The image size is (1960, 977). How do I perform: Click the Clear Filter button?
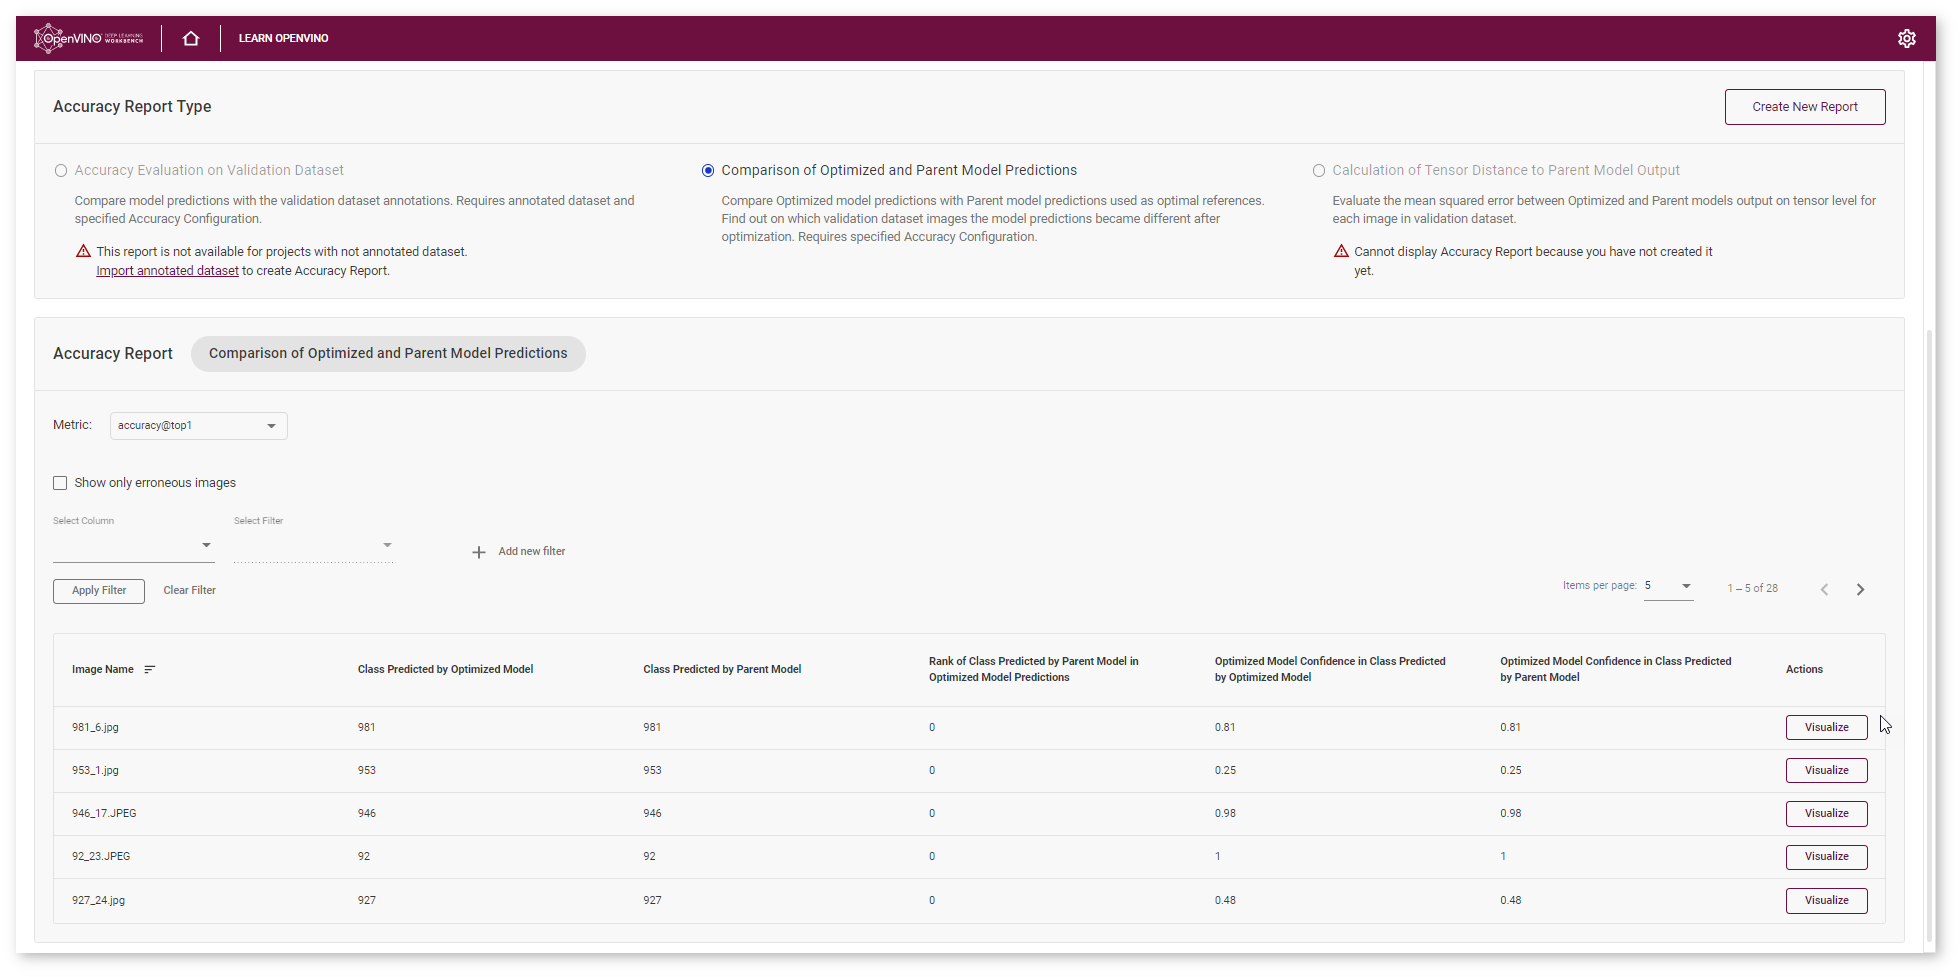tap(190, 591)
